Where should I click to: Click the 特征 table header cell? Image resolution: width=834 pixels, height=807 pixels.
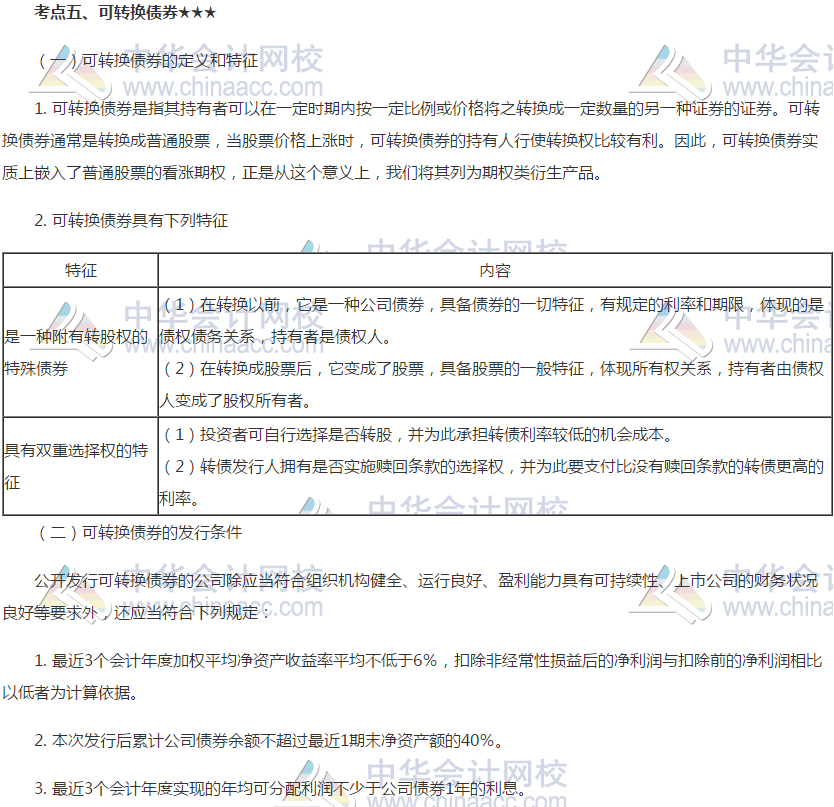[81, 270]
